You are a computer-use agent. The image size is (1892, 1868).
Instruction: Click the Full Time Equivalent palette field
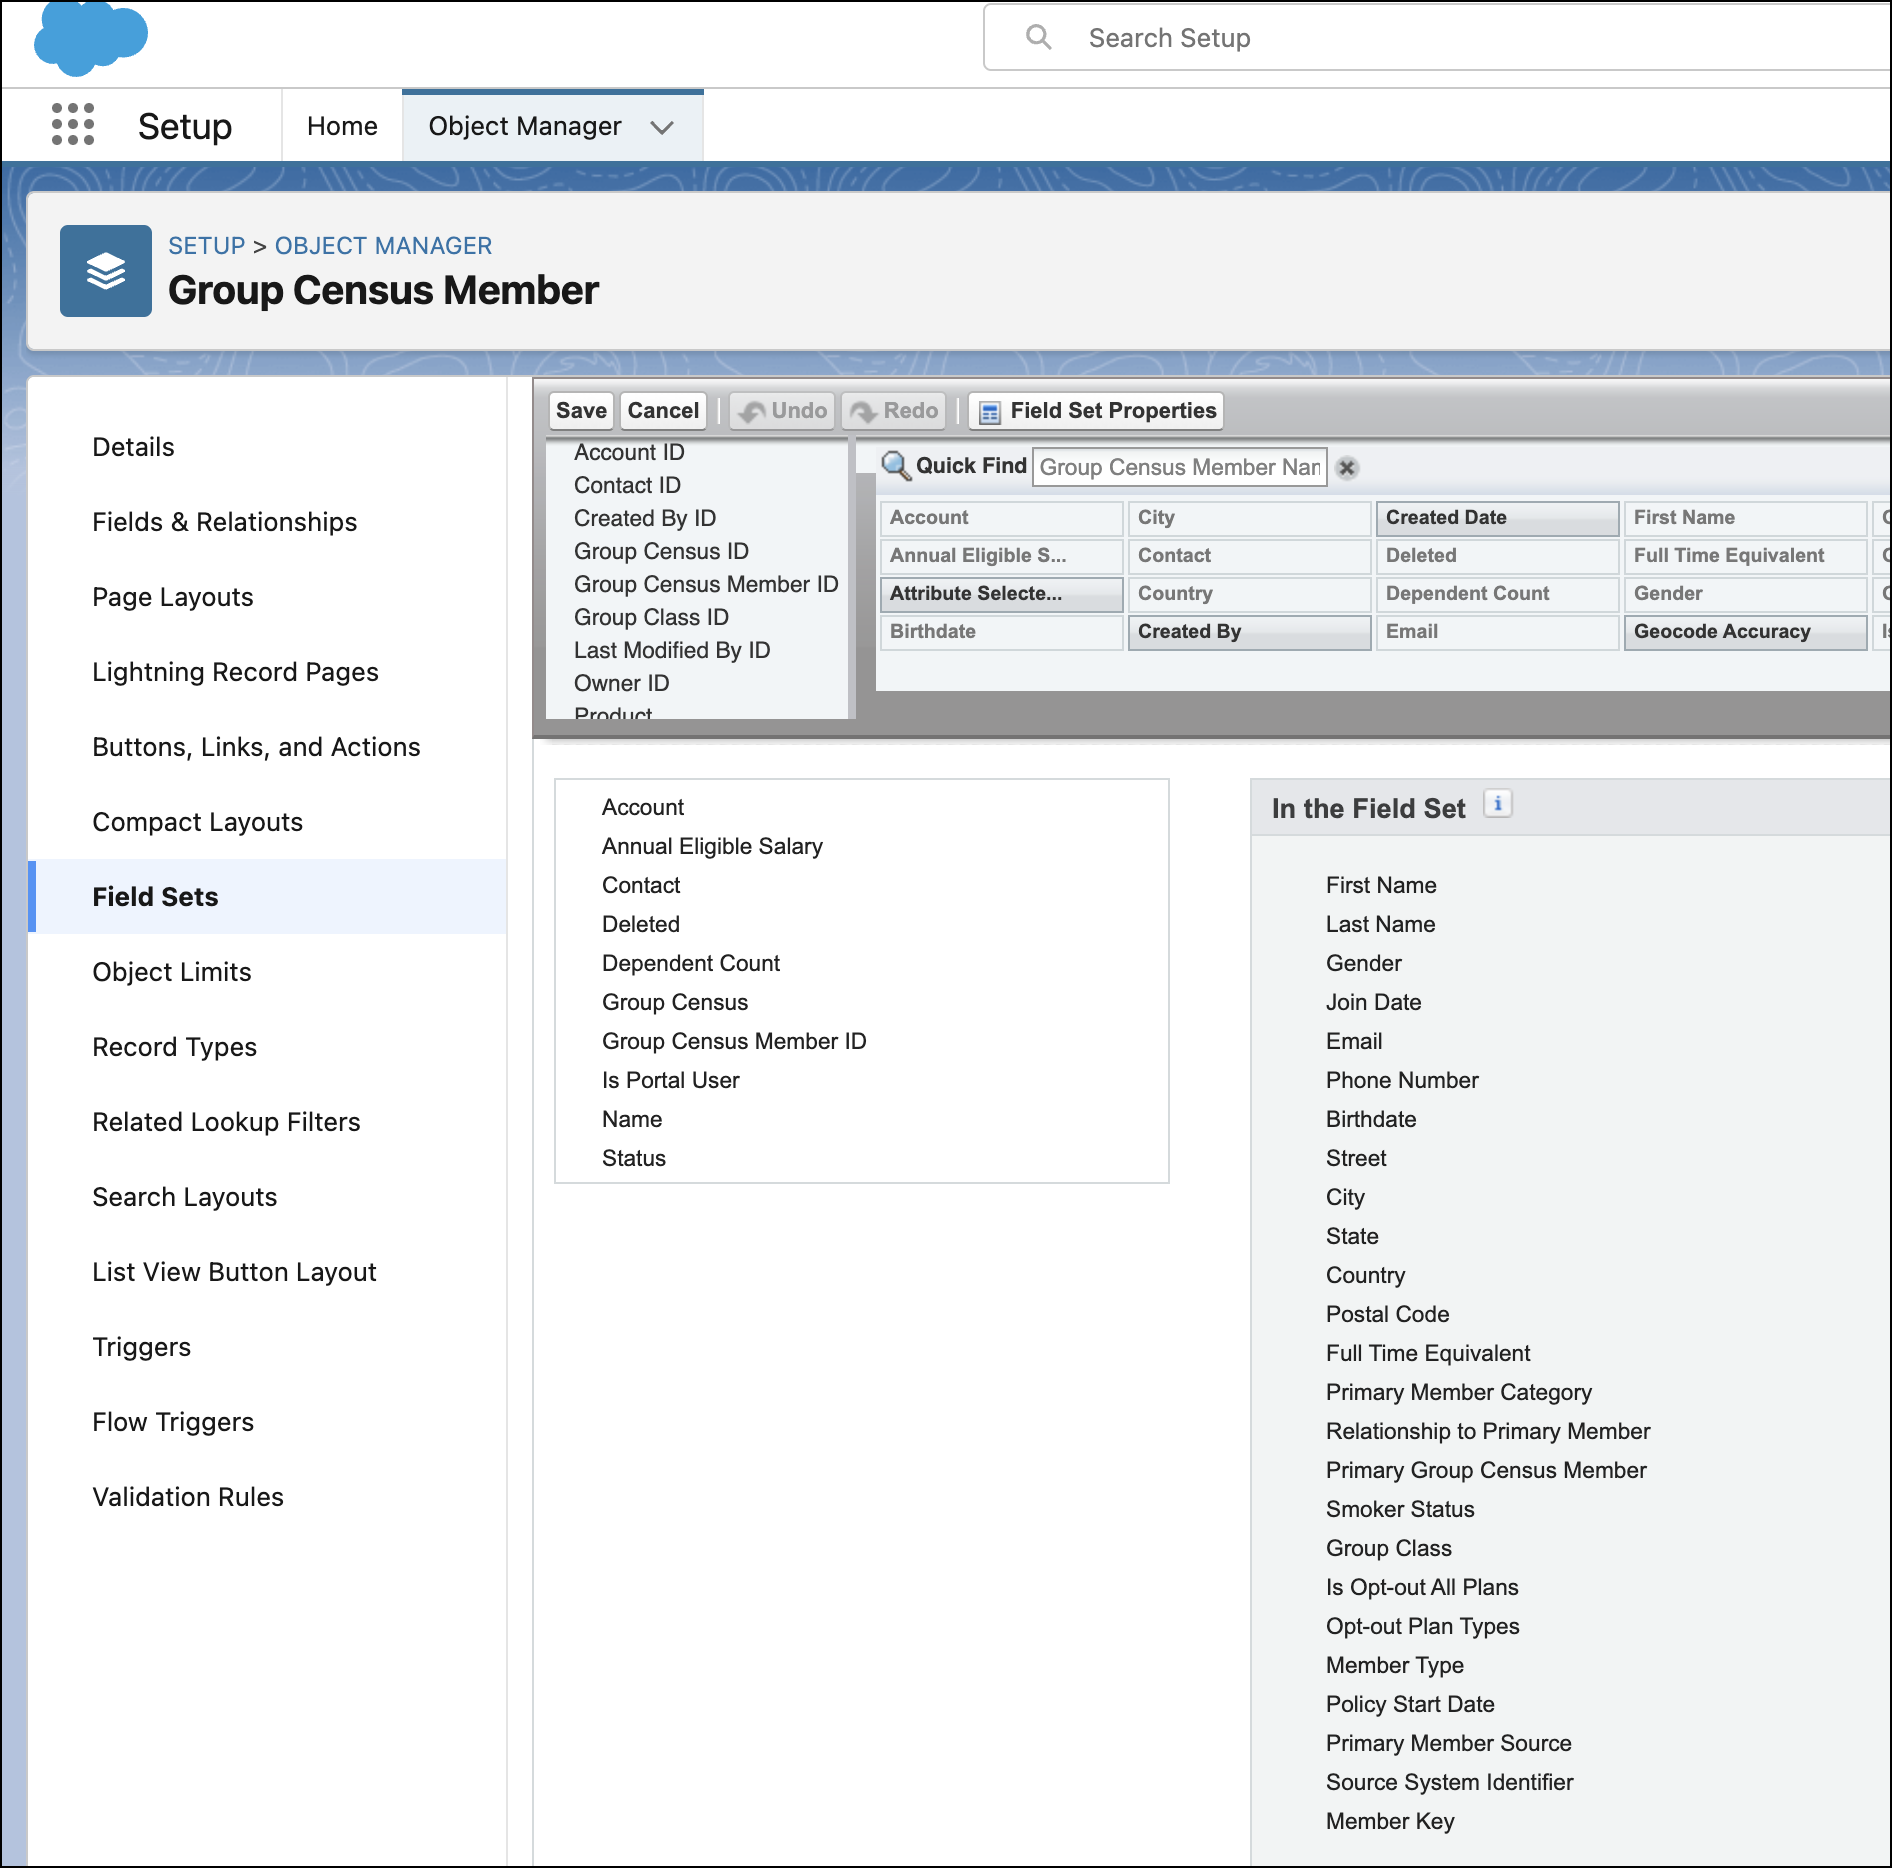(x=1746, y=556)
